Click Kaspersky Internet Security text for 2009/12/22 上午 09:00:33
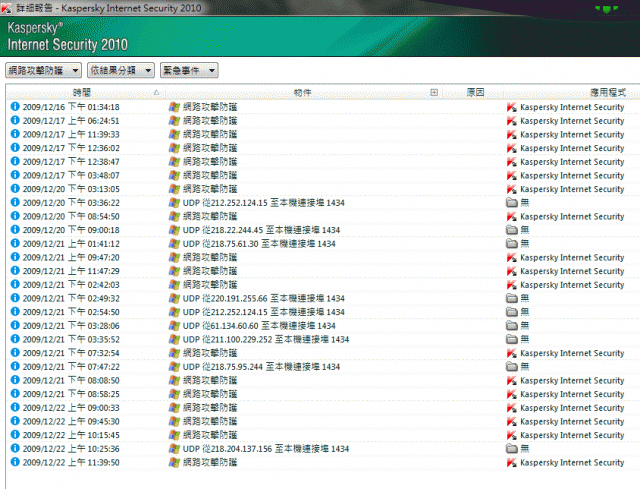 coord(572,408)
